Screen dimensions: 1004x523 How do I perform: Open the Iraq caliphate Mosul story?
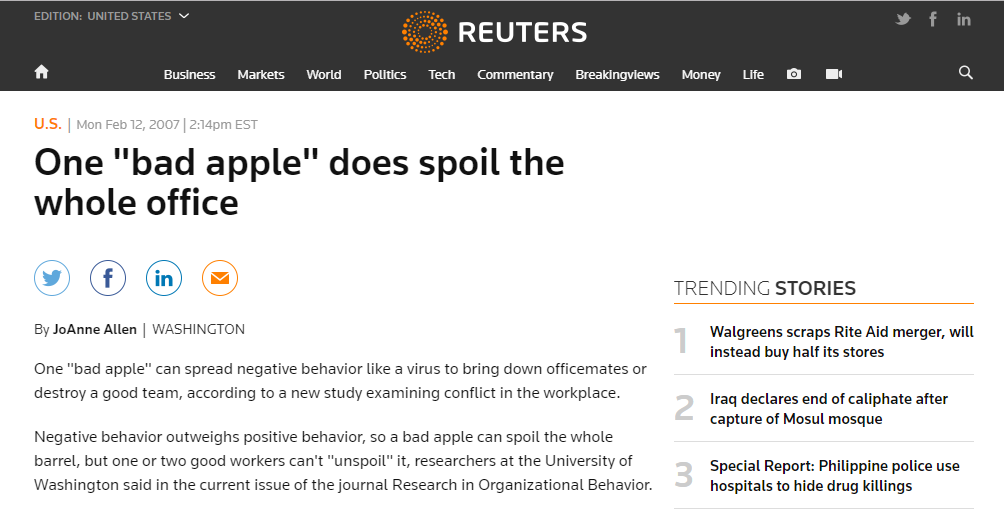pyautogui.click(x=828, y=408)
